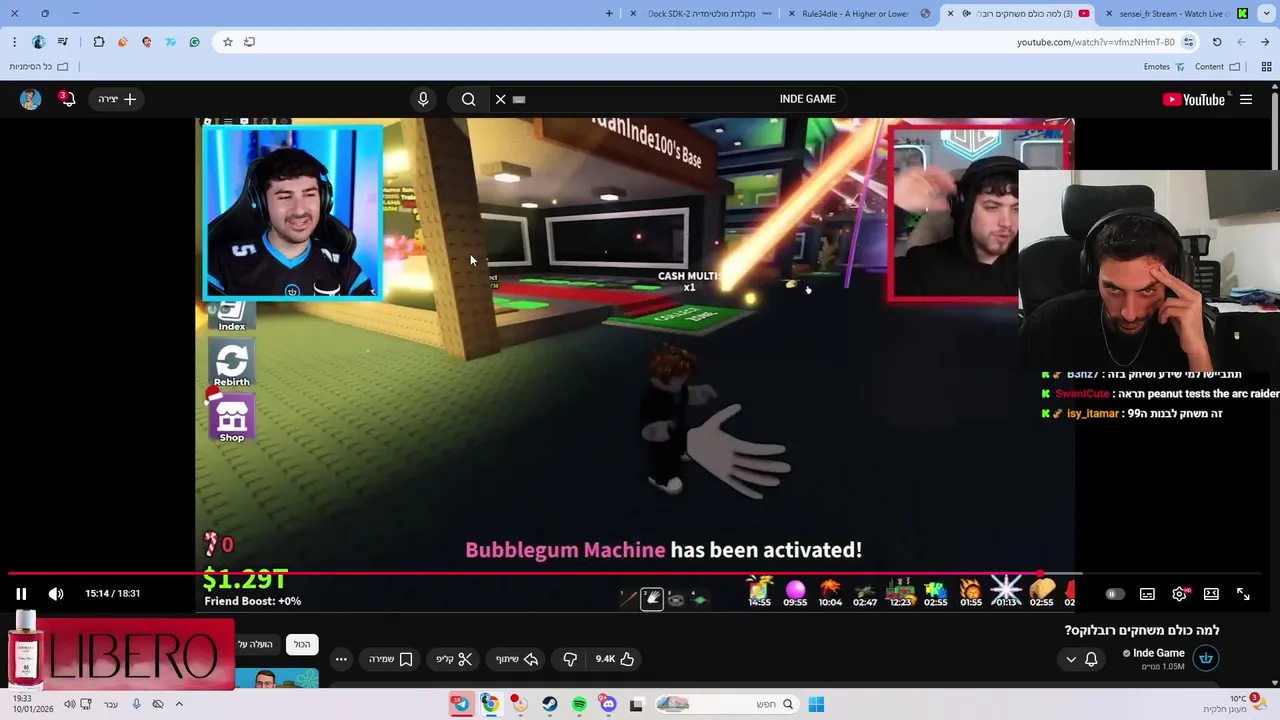Expand the system tray hidden icons chevron

[x=179, y=704]
